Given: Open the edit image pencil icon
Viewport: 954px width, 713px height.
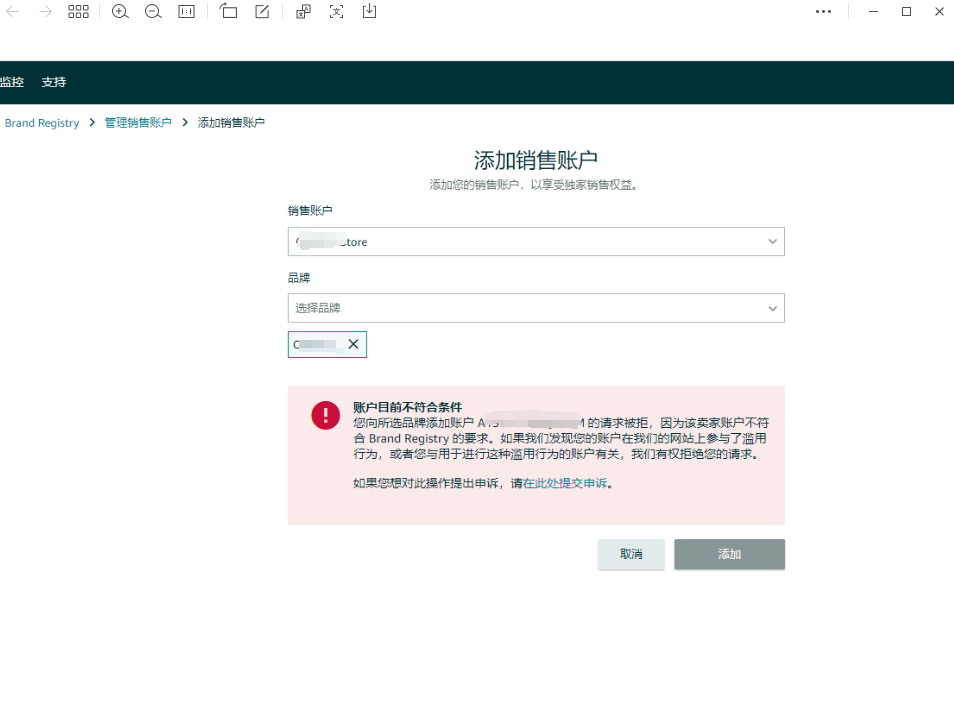Looking at the screenshot, I should (x=262, y=12).
